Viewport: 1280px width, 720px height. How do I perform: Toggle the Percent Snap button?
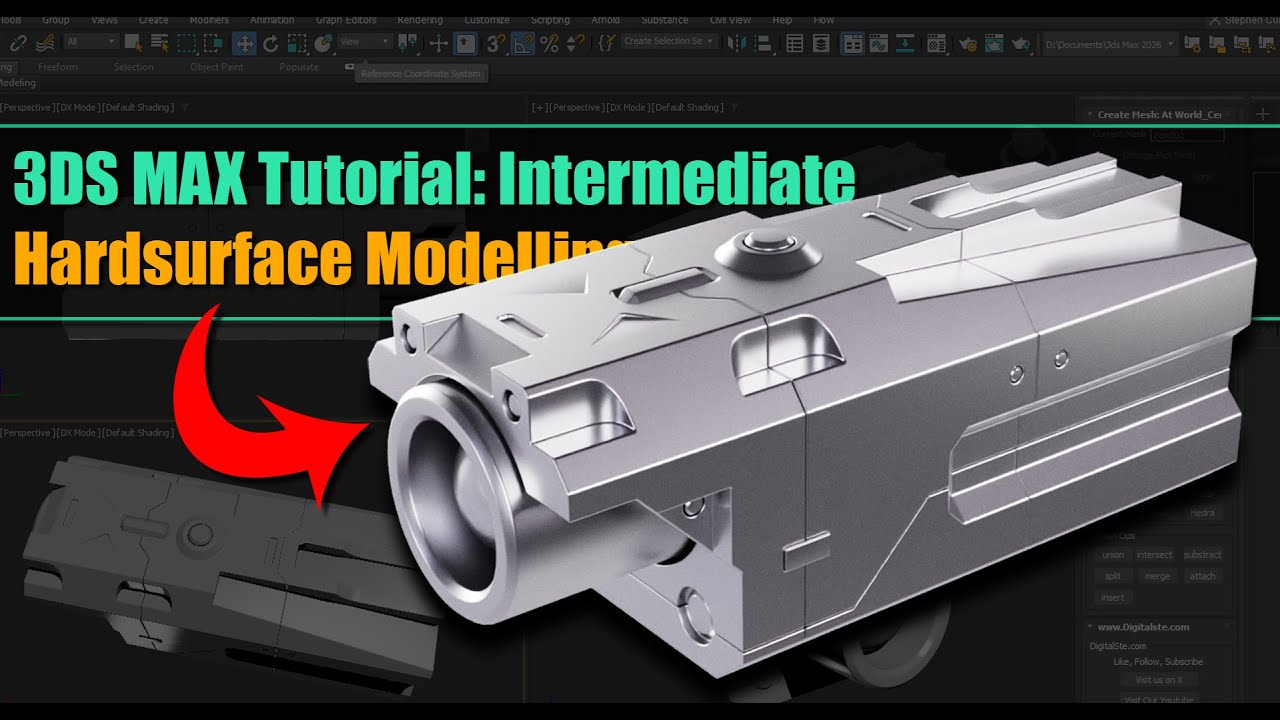[x=549, y=43]
